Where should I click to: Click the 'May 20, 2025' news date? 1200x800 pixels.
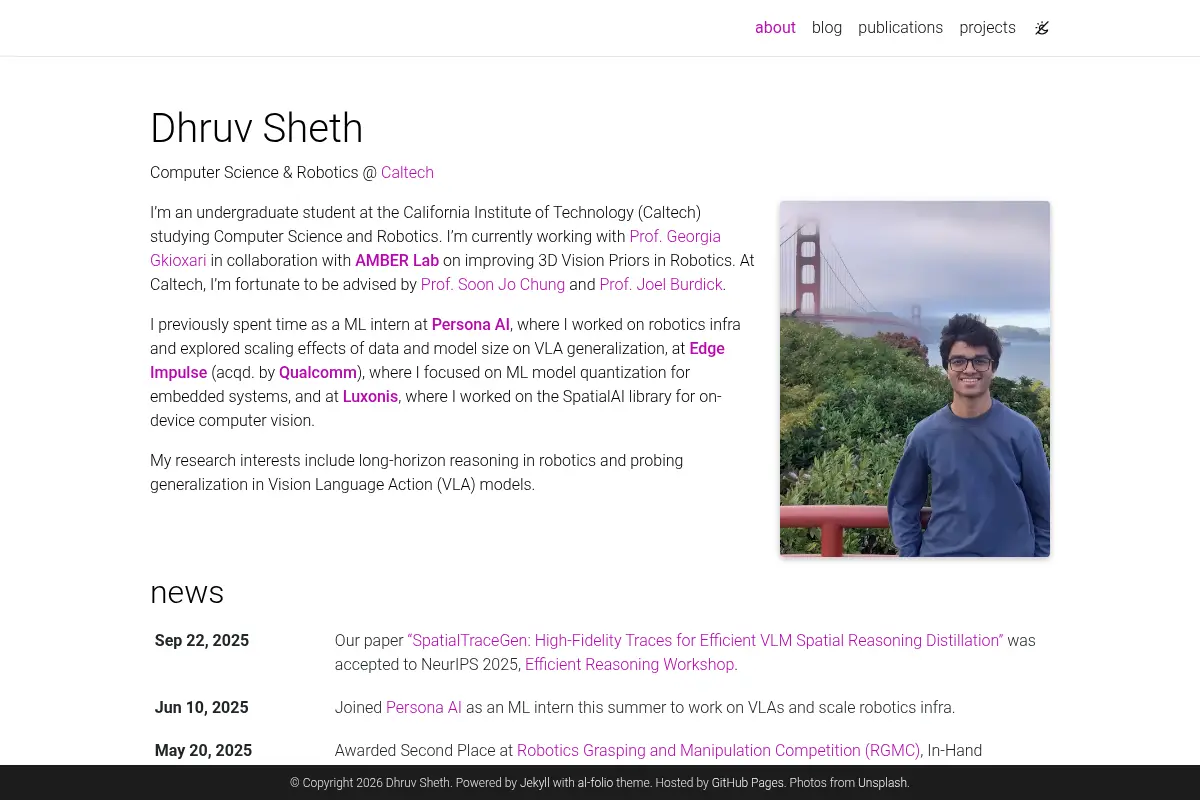203,750
